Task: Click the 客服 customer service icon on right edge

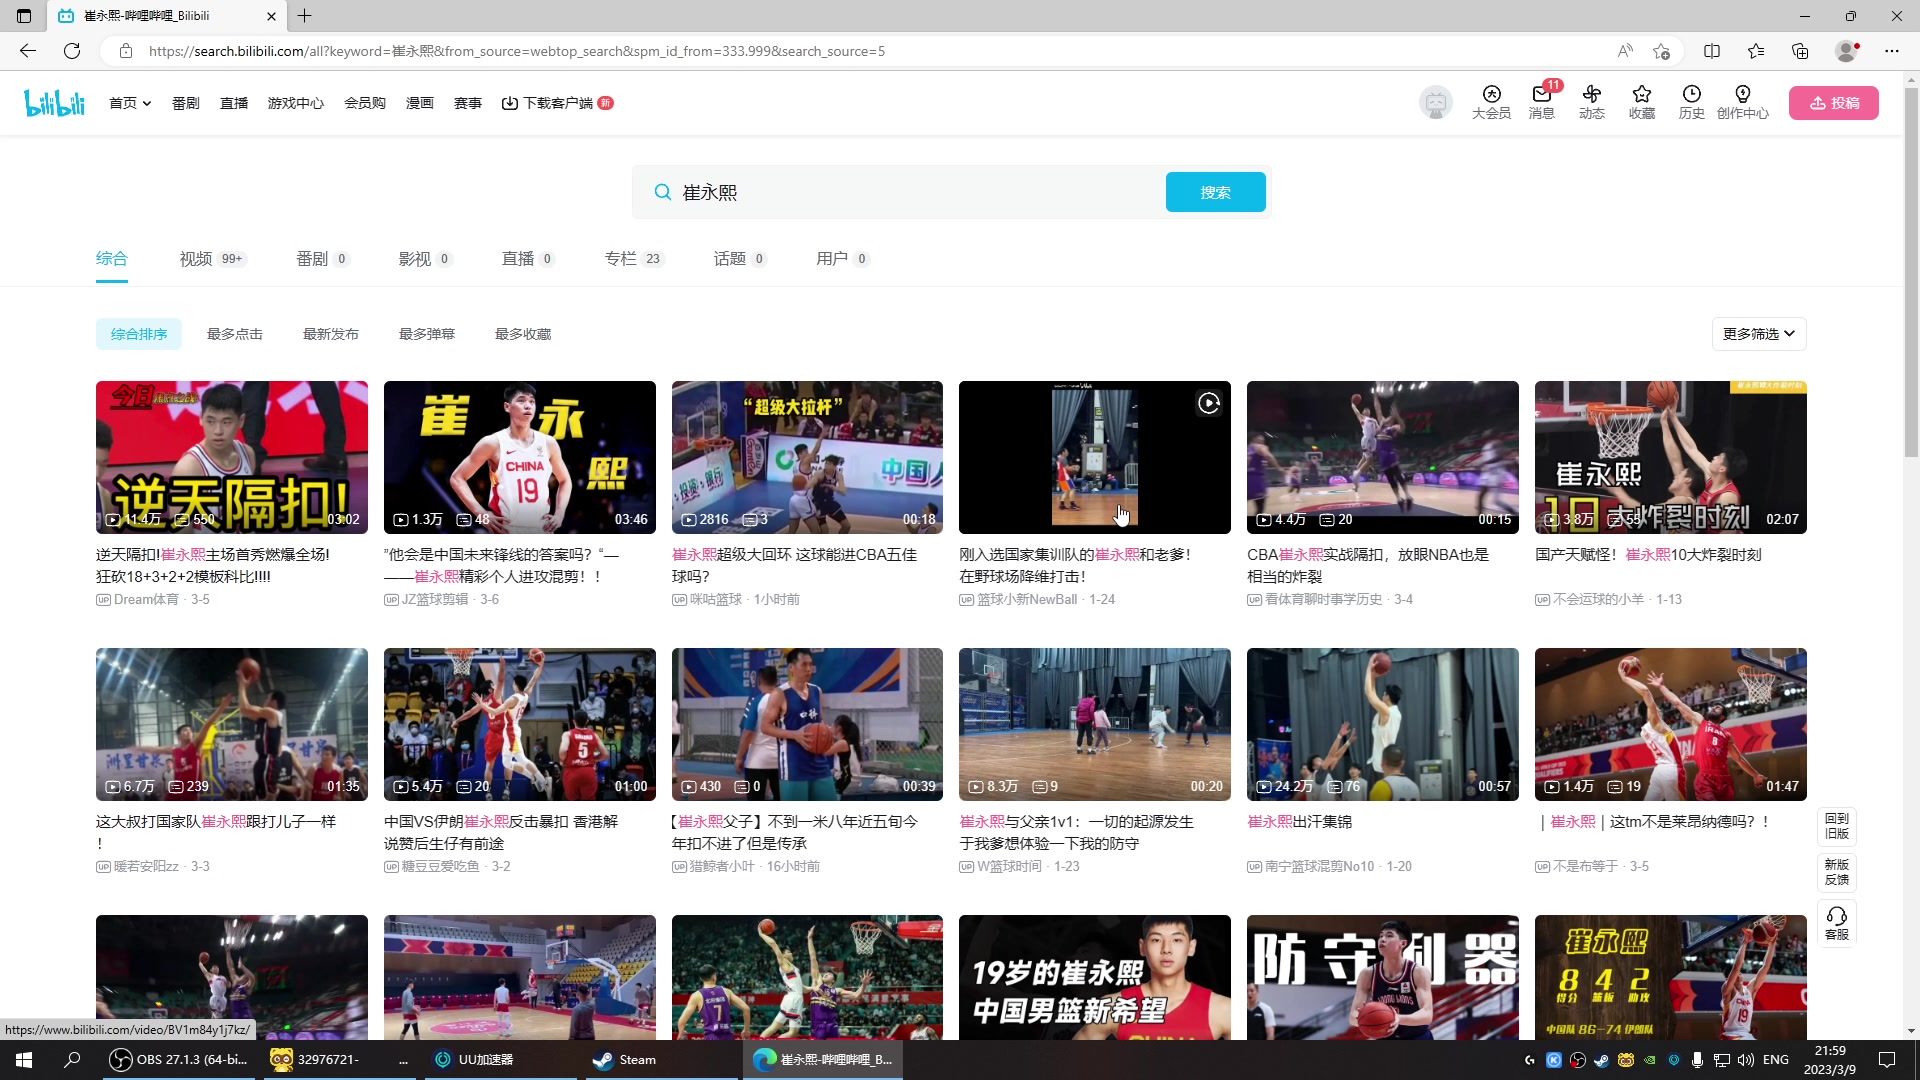Action: point(1837,922)
